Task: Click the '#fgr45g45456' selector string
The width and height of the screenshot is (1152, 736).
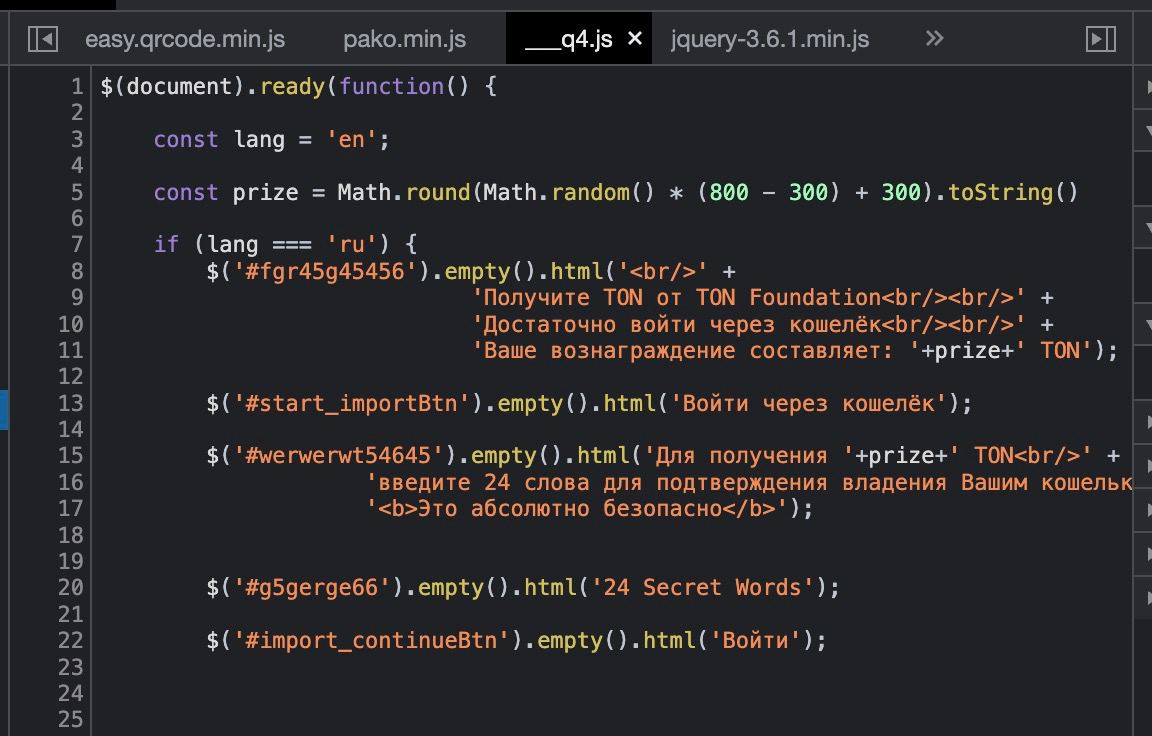Action: 325,271
